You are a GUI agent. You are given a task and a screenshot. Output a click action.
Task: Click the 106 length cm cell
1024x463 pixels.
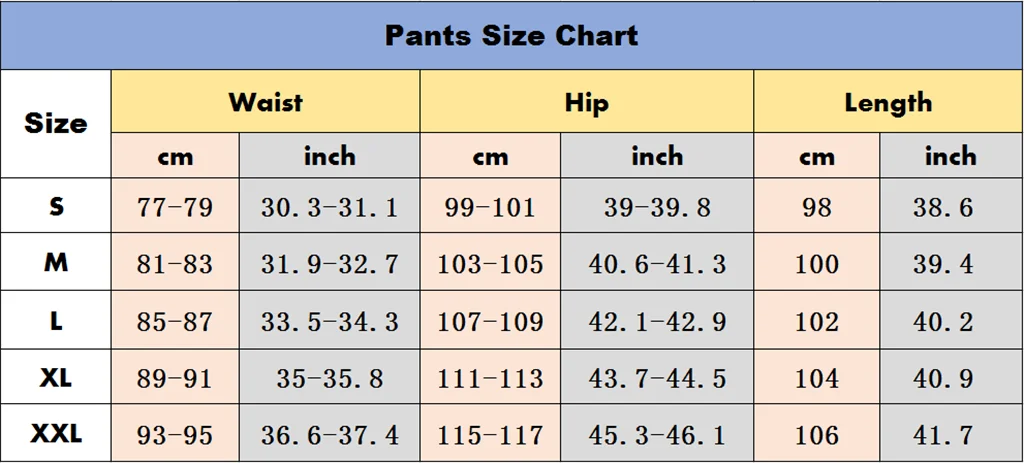click(817, 434)
